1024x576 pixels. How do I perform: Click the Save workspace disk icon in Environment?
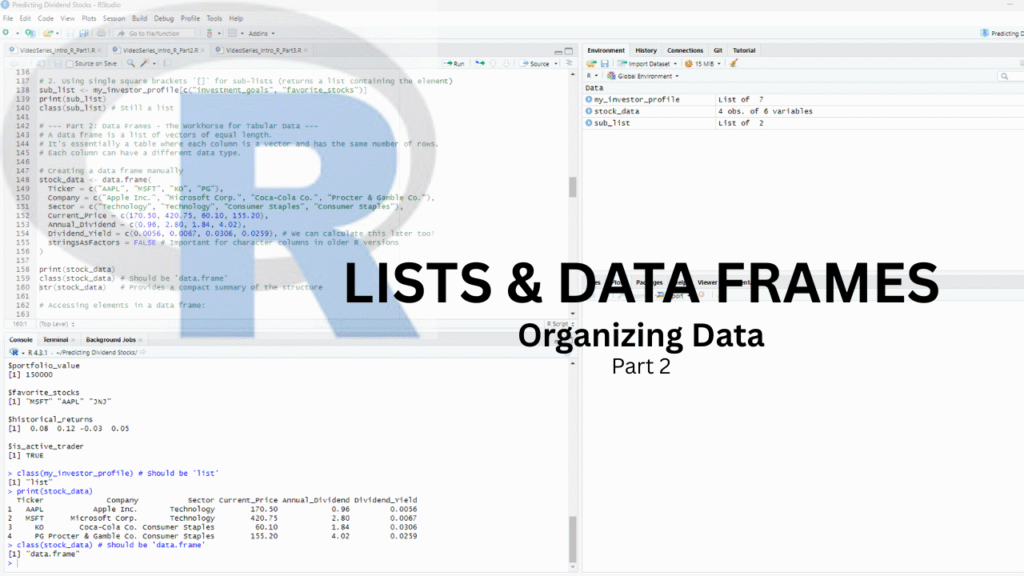tap(604, 63)
